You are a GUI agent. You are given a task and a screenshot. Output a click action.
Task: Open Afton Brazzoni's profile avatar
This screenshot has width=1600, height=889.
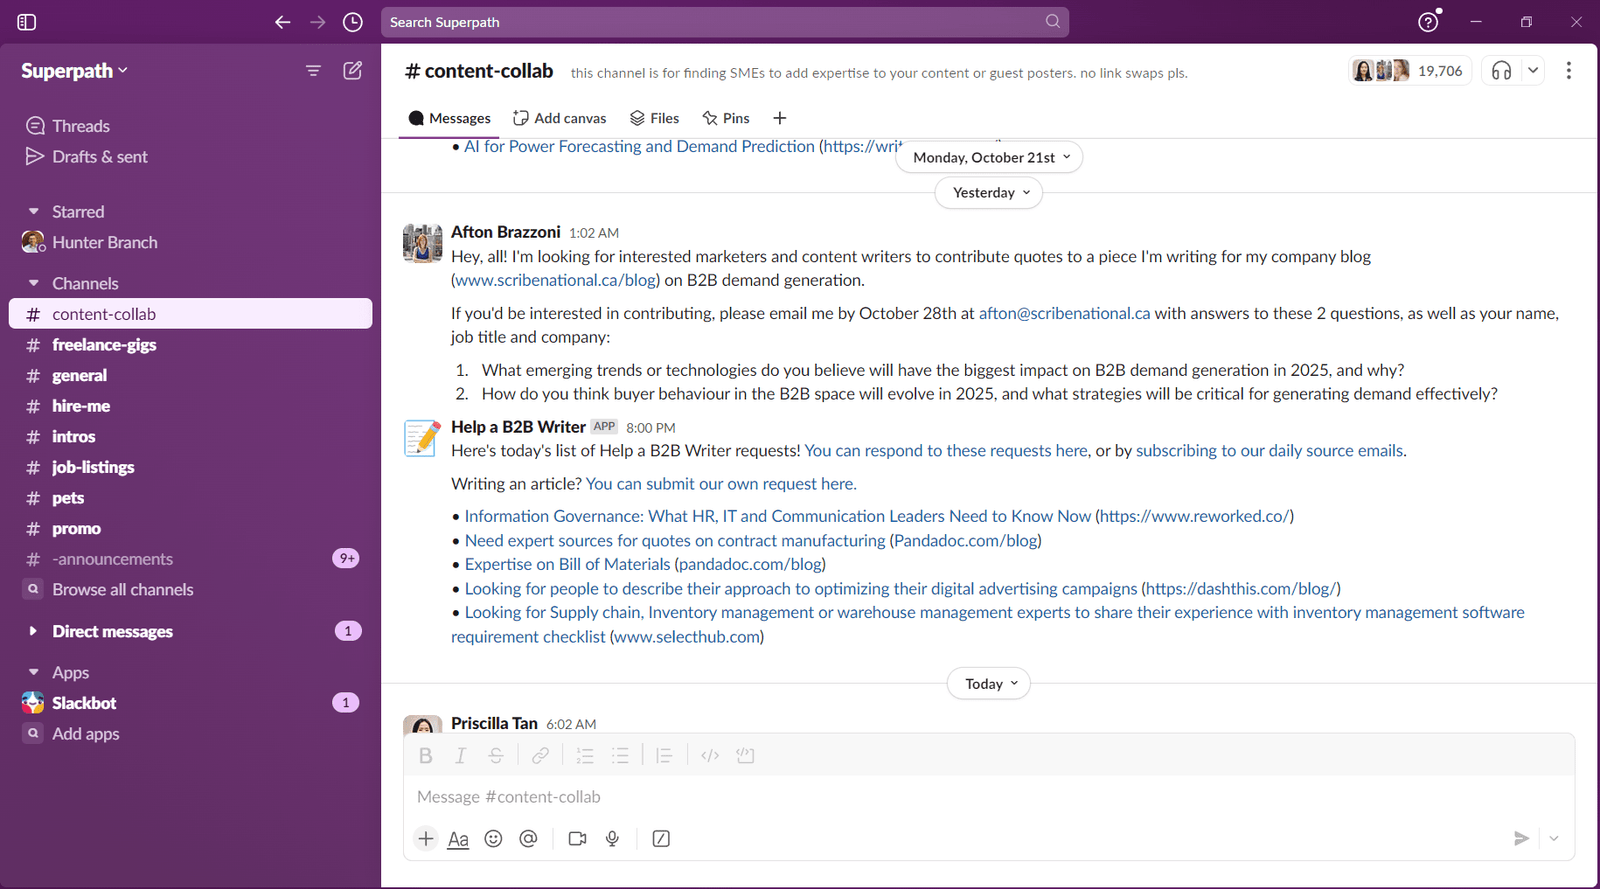(422, 243)
